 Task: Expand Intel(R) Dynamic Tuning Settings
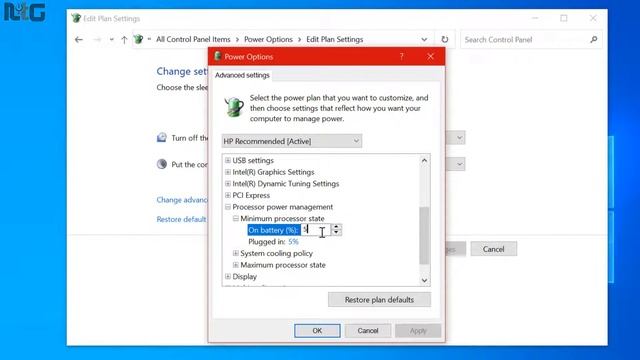pos(228,184)
